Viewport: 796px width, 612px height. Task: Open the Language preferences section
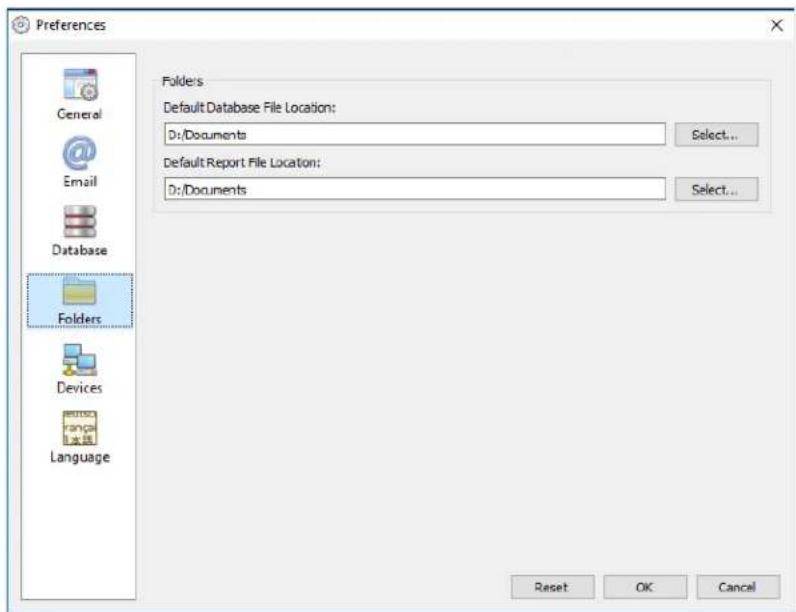(80, 437)
